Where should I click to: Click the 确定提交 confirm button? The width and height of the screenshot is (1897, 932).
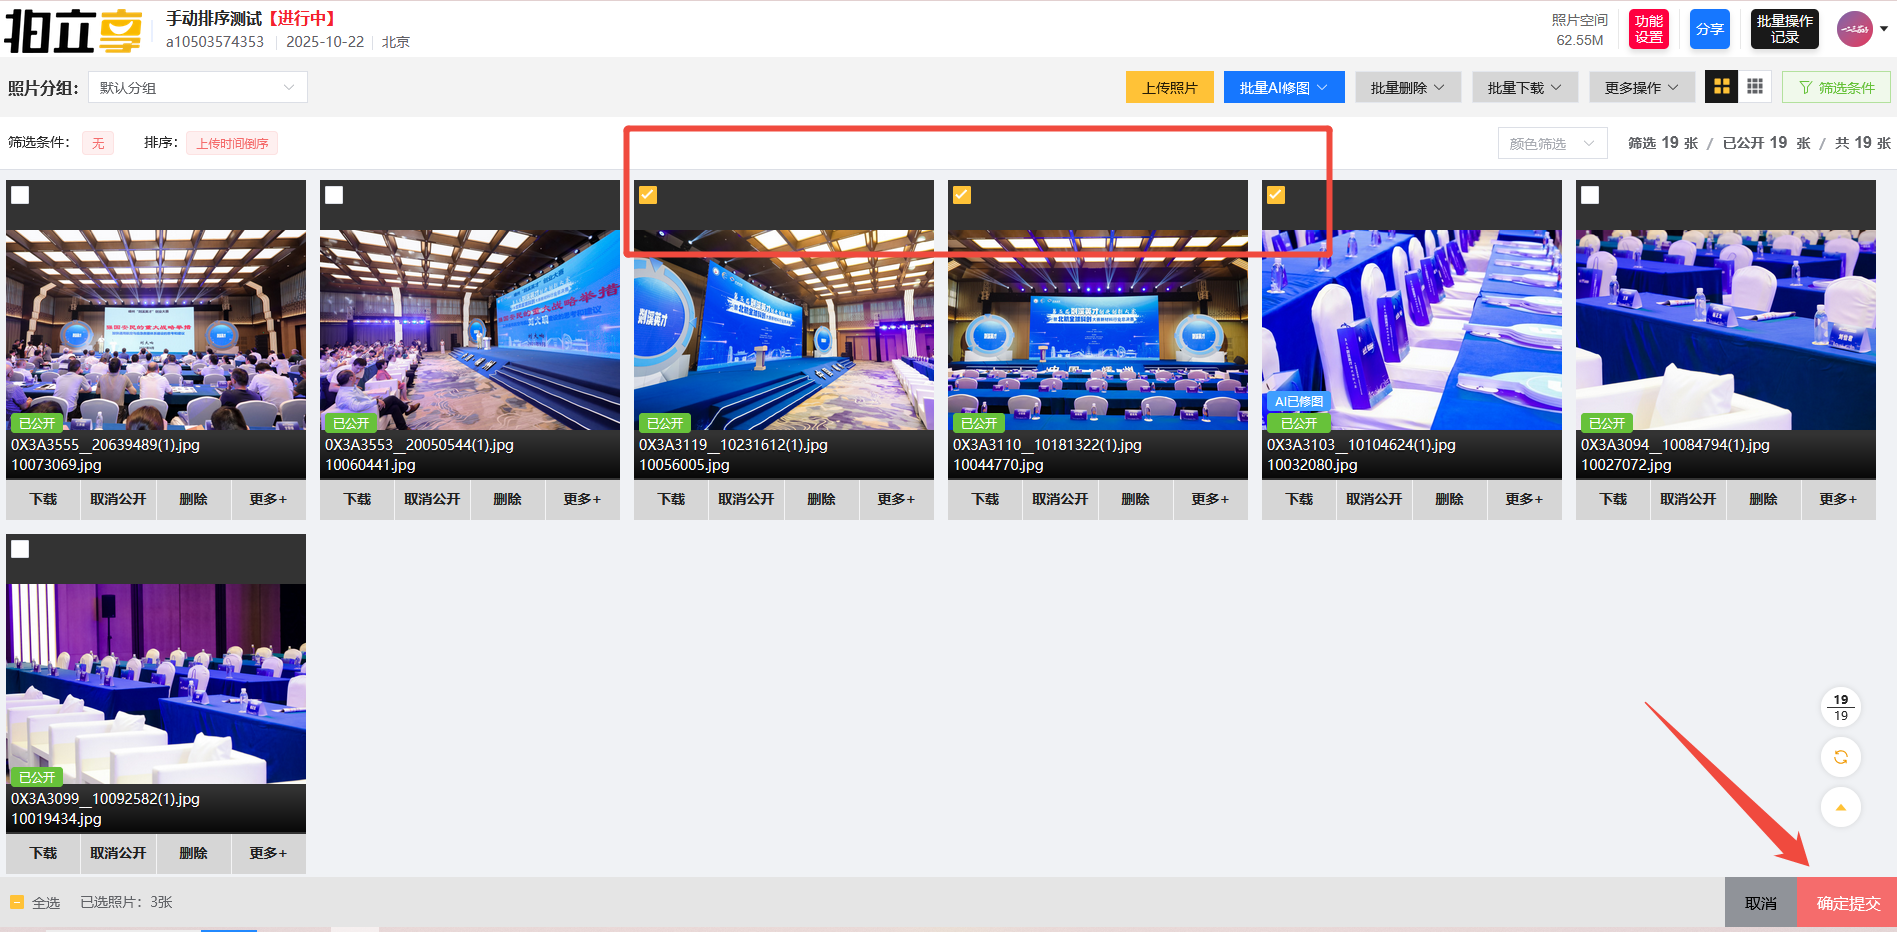point(1847,903)
